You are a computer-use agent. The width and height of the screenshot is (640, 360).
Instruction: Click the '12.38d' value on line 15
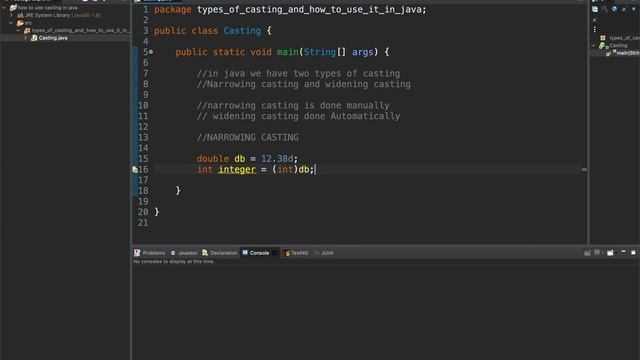(277, 159)
